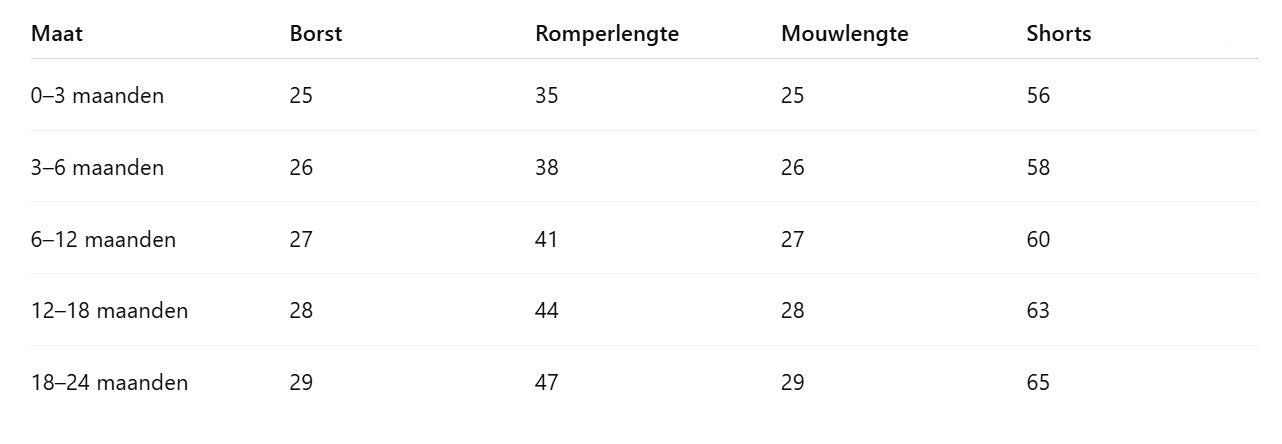Click the Borst column header

tap(316, 34)
